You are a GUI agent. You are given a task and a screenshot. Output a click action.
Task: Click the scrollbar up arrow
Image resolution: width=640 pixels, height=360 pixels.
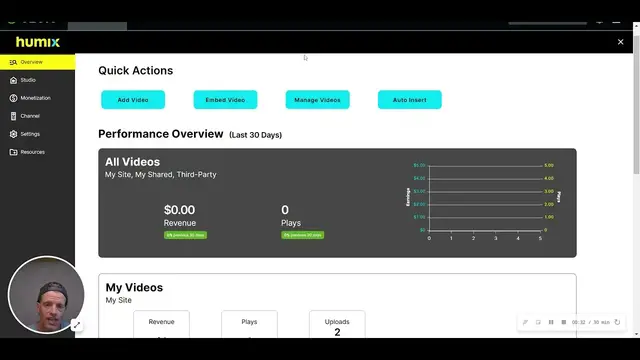636,25
